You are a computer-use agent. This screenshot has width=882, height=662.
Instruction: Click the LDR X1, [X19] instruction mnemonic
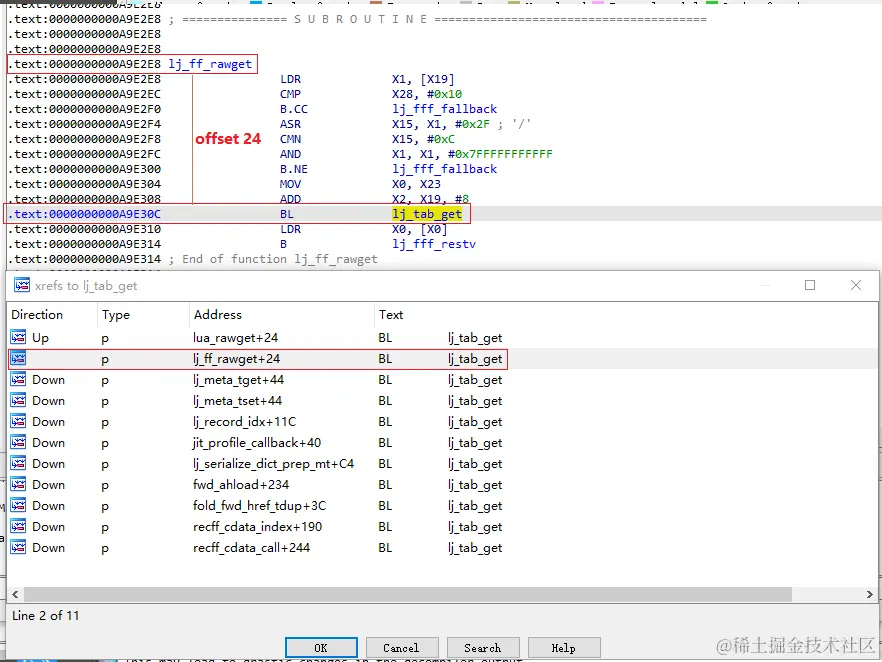tap(290, 79)
